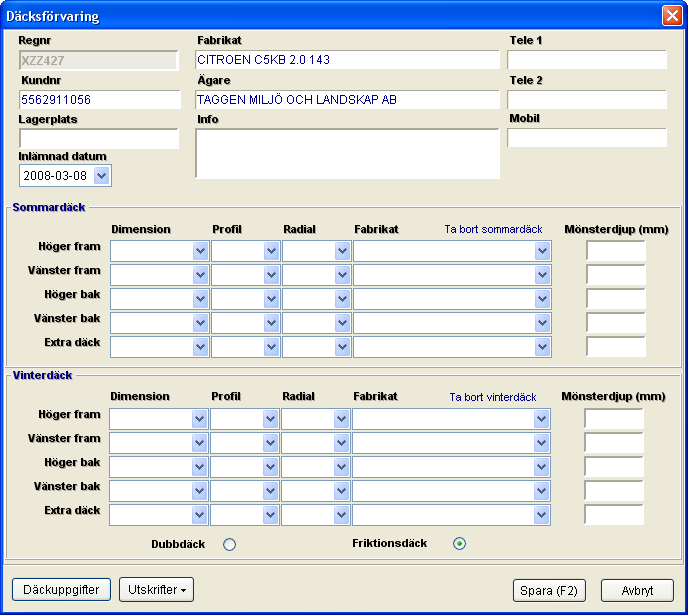Open Sommardäck Vänster fram Profil dropdown

[272, 275]
